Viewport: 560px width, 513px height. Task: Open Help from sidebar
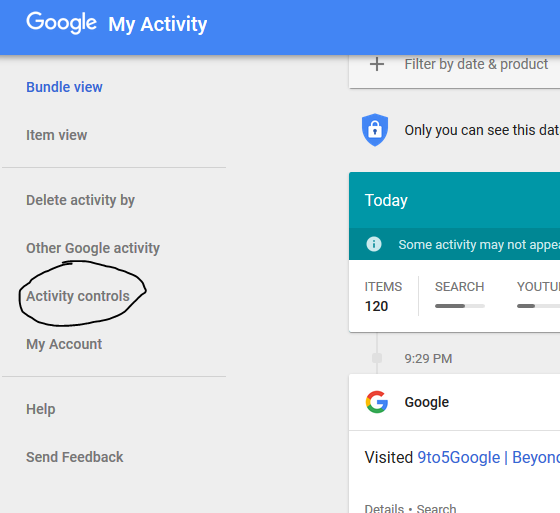coord(41,409)
